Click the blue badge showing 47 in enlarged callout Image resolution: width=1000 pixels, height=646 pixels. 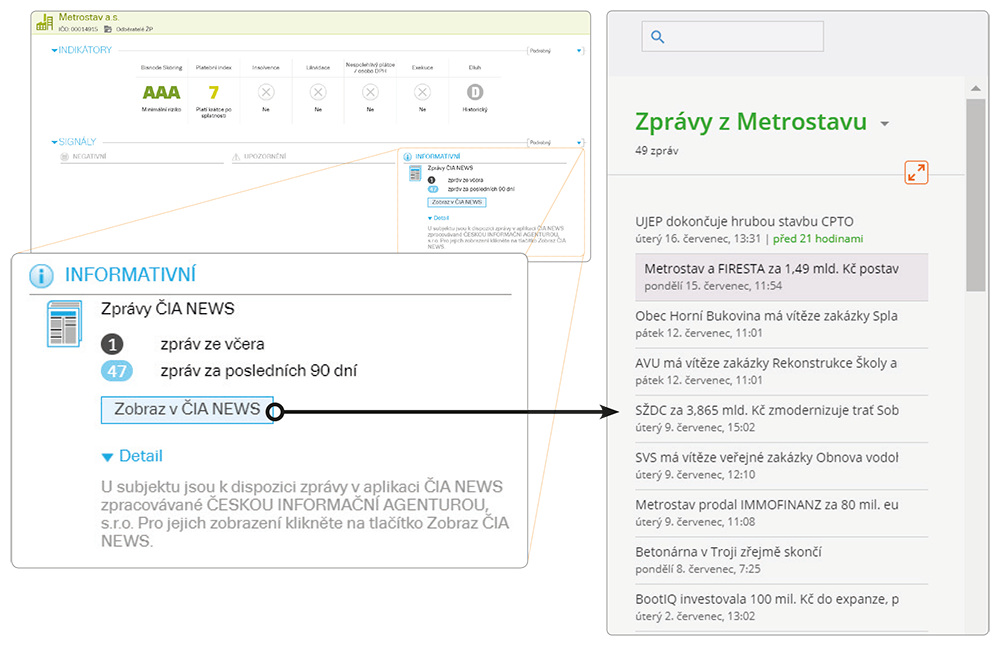pyautogui.click(x=117, y=371)
